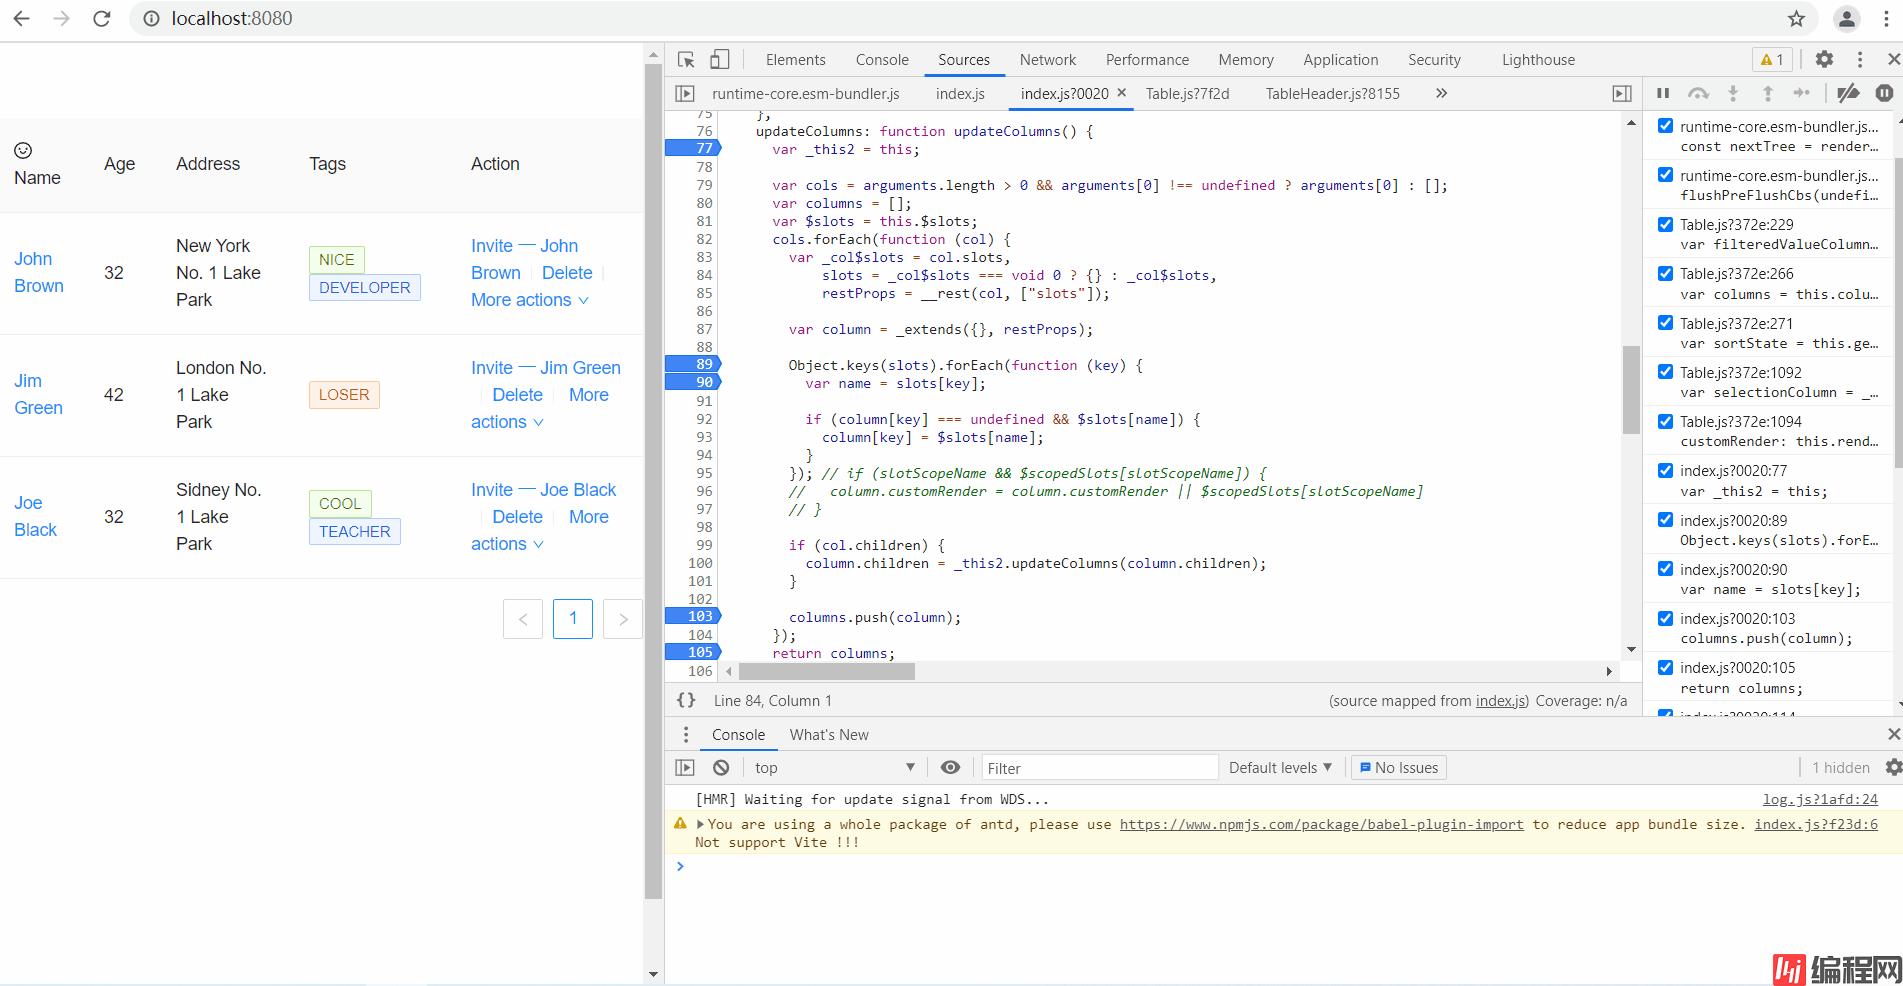Click the inspect element picker icon

click(686, 60)
